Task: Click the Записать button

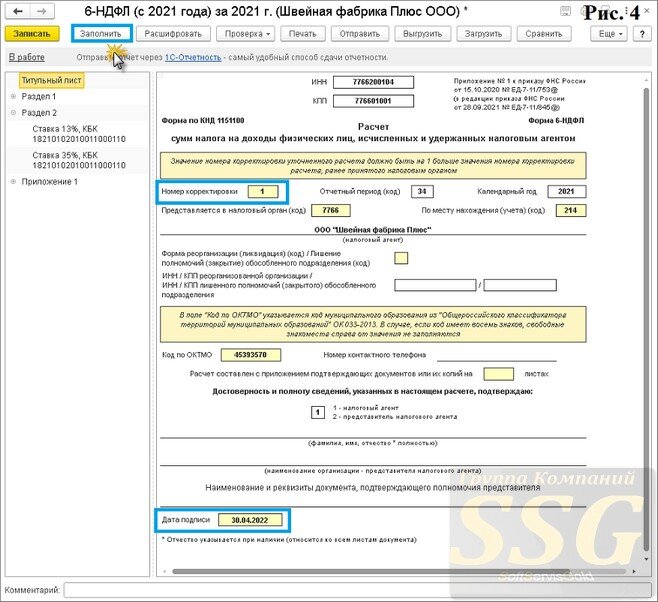Action: coord(32,34)
